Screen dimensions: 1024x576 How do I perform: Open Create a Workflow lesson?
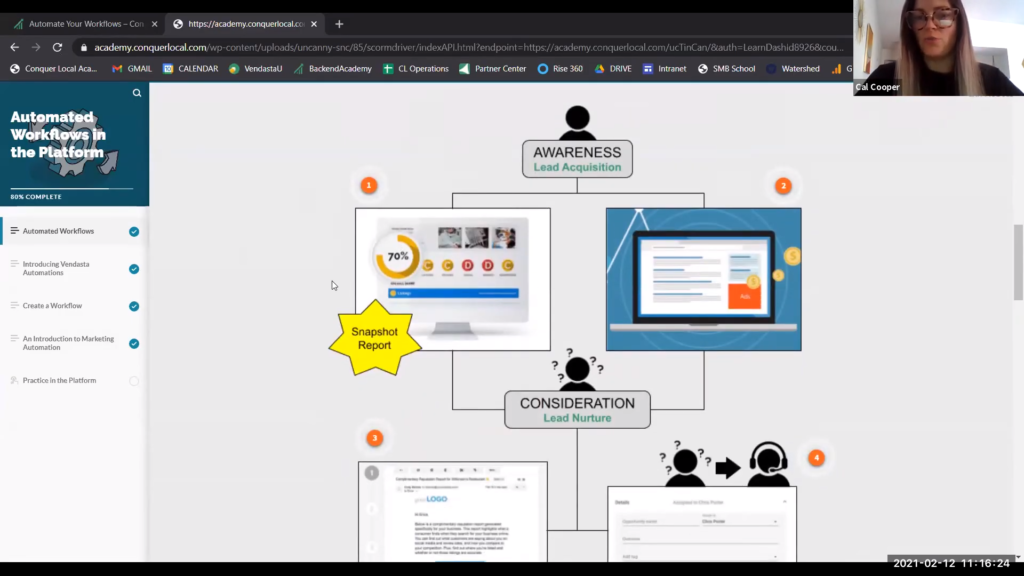point(52,306)
